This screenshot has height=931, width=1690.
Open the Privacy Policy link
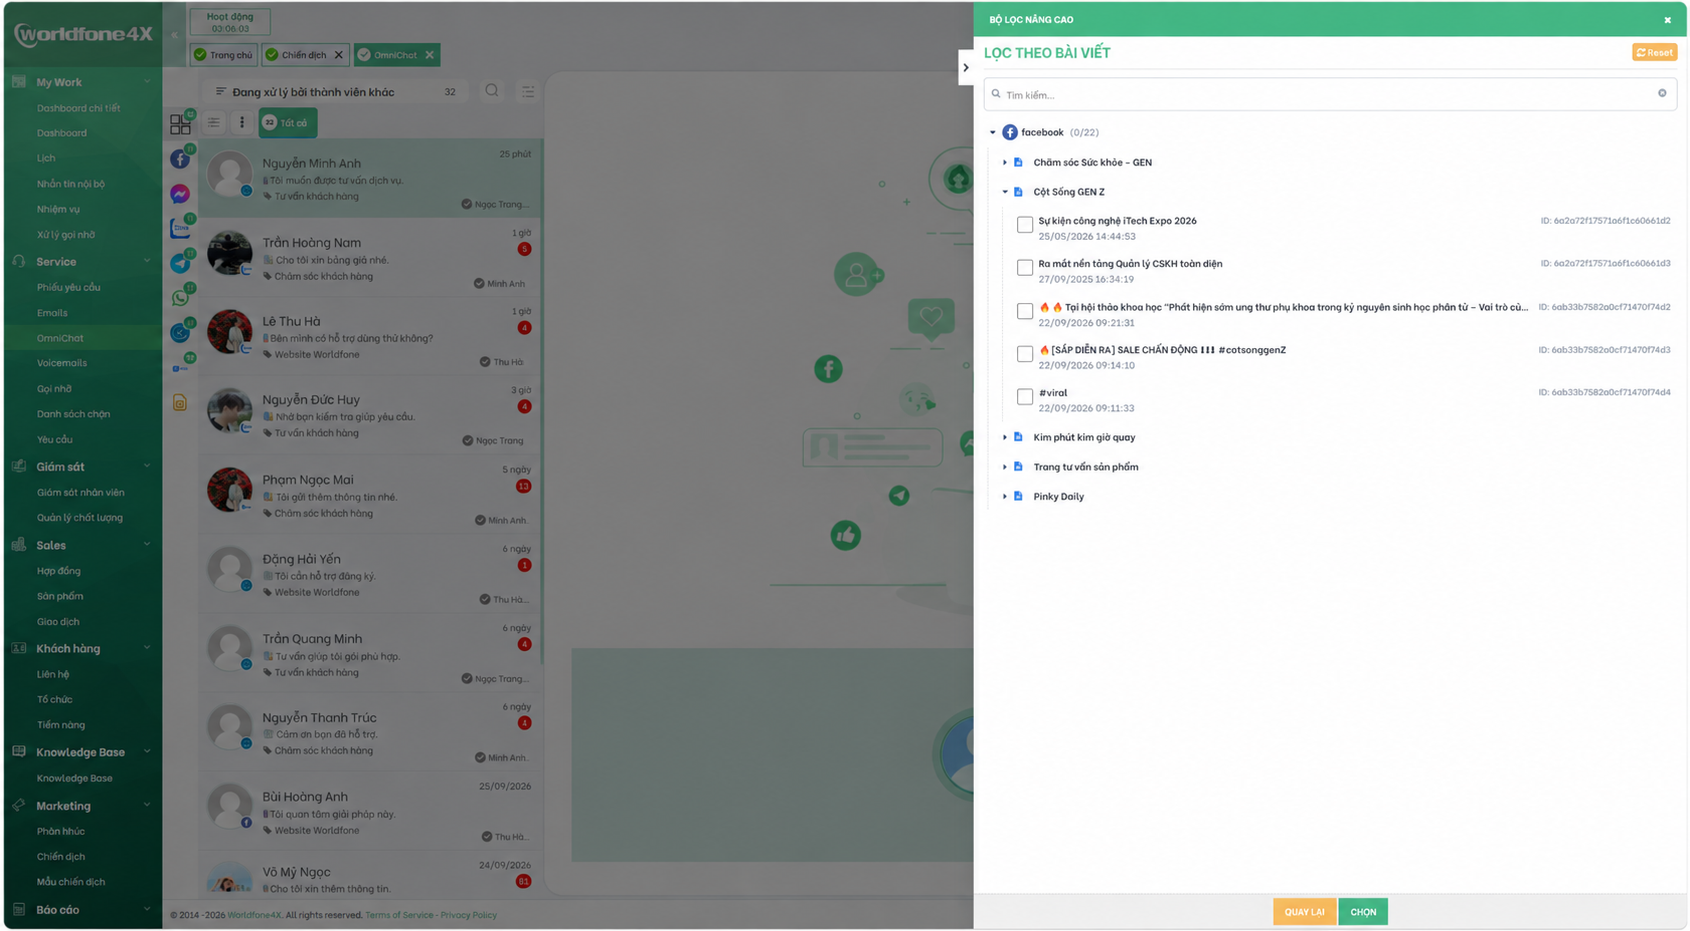point(468,915)
